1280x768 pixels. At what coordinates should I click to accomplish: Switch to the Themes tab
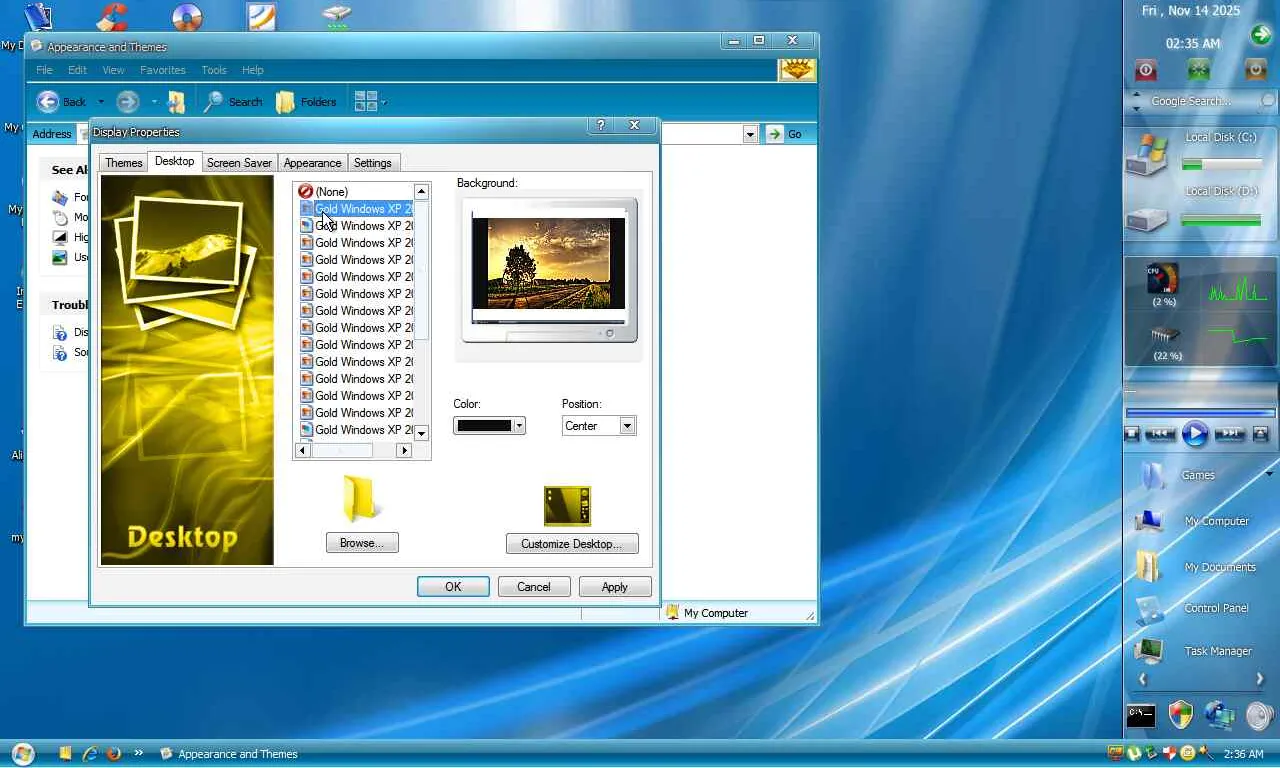click(x=124, y=163)
